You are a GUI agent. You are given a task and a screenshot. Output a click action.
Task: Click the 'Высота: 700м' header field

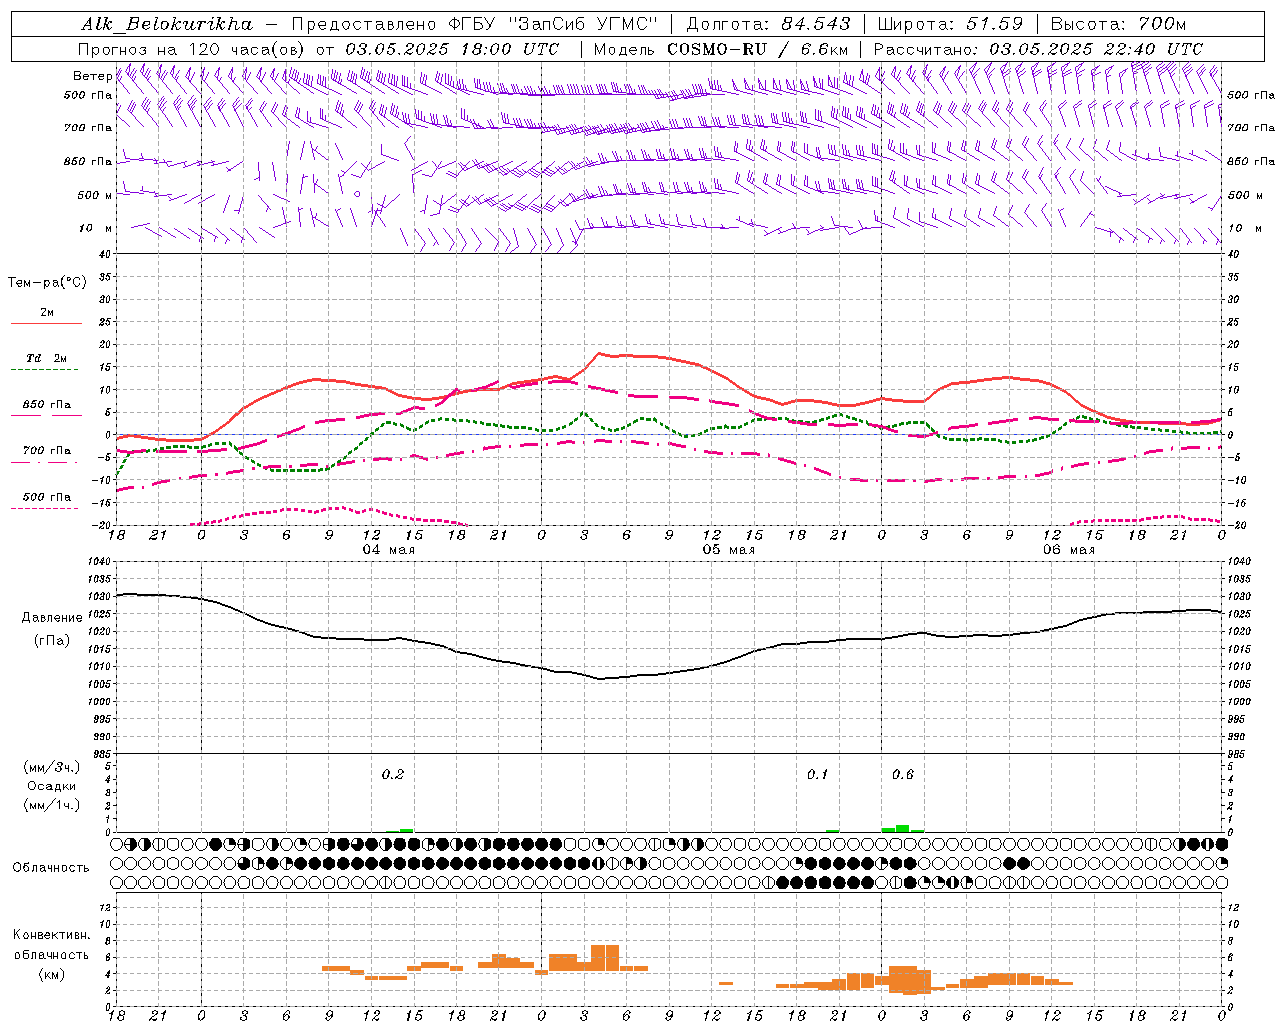[x=1118, y=24]
